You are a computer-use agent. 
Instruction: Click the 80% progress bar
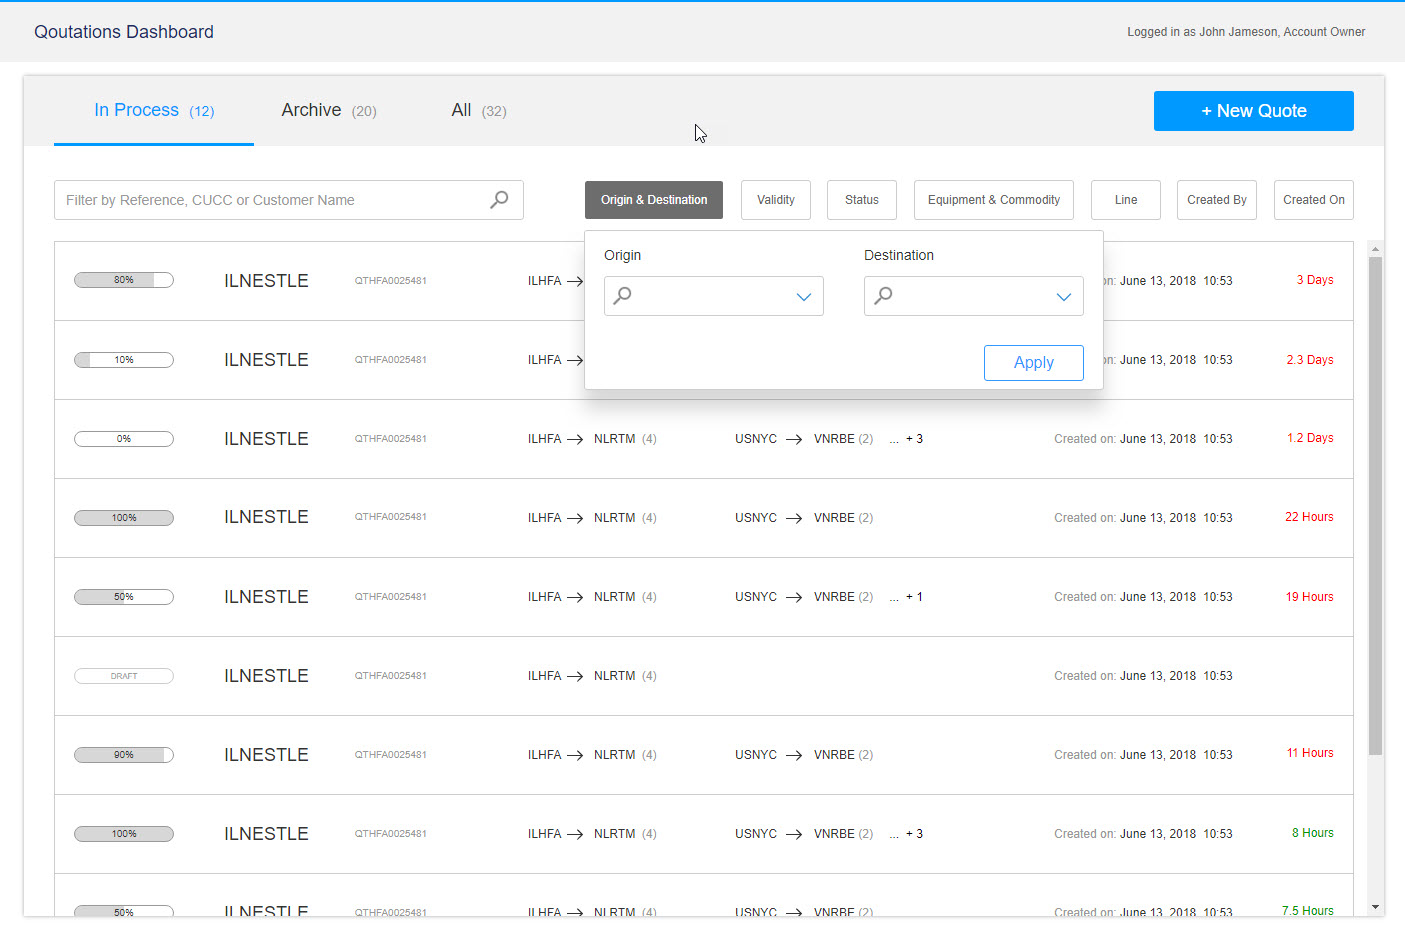pos(124,280)
